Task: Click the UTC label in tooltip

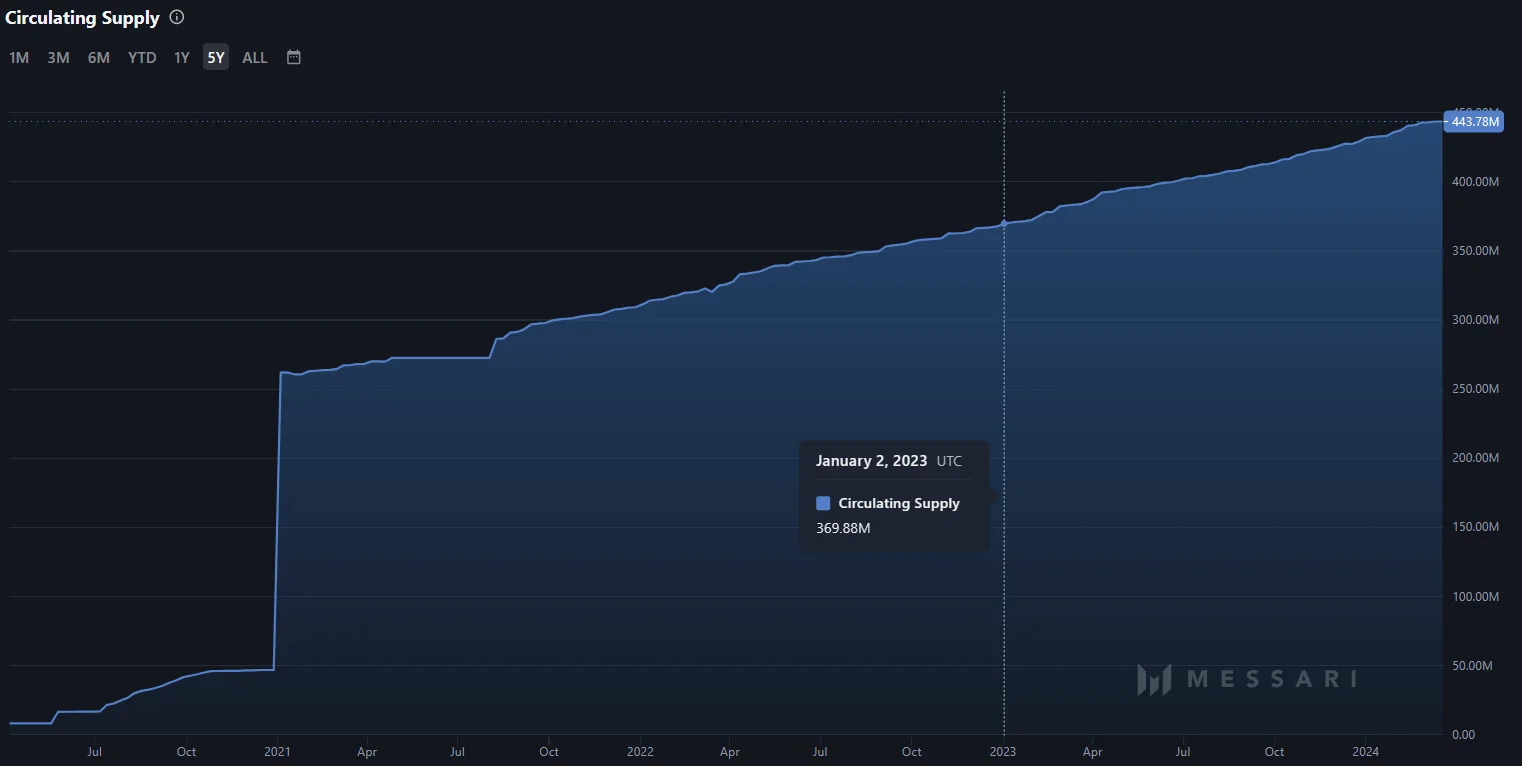Action: pos(949,462)
